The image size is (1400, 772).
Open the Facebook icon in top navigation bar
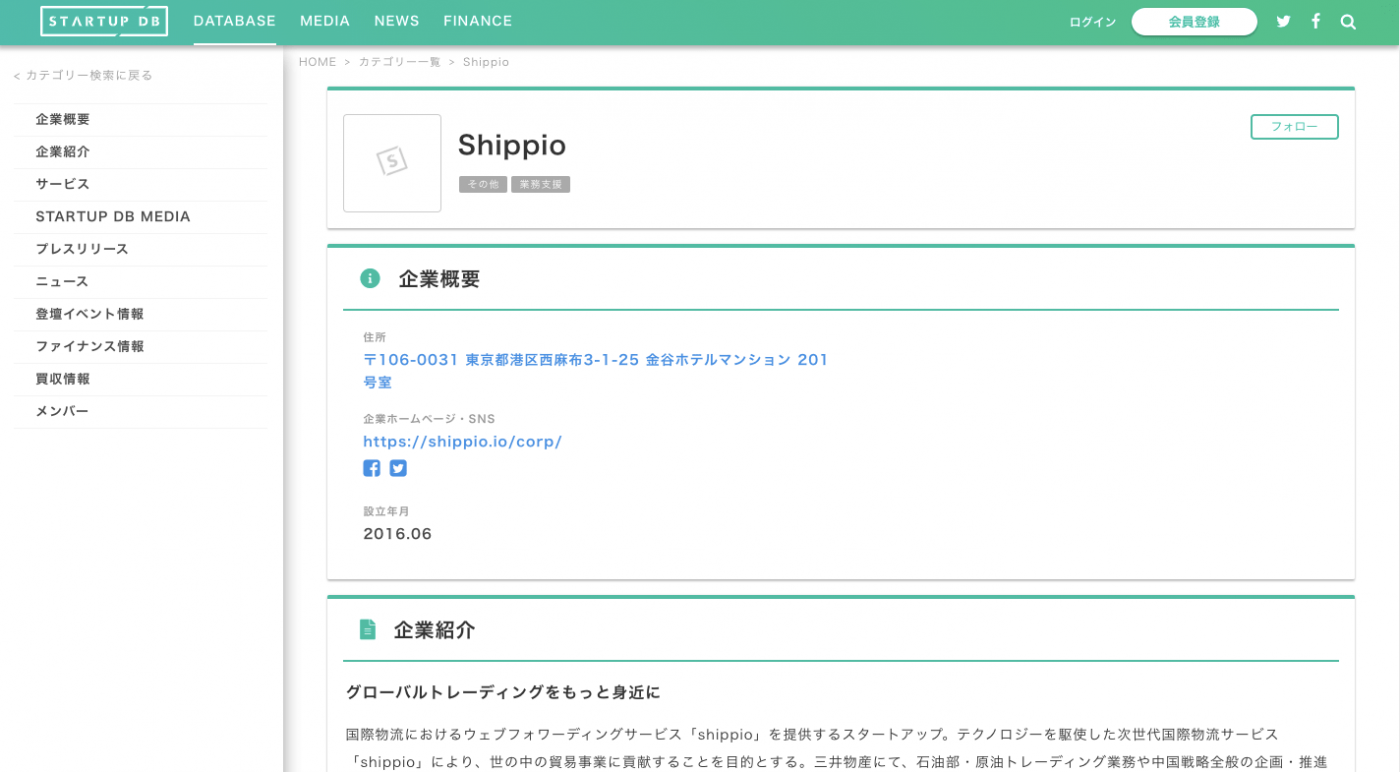[1316, 21]
